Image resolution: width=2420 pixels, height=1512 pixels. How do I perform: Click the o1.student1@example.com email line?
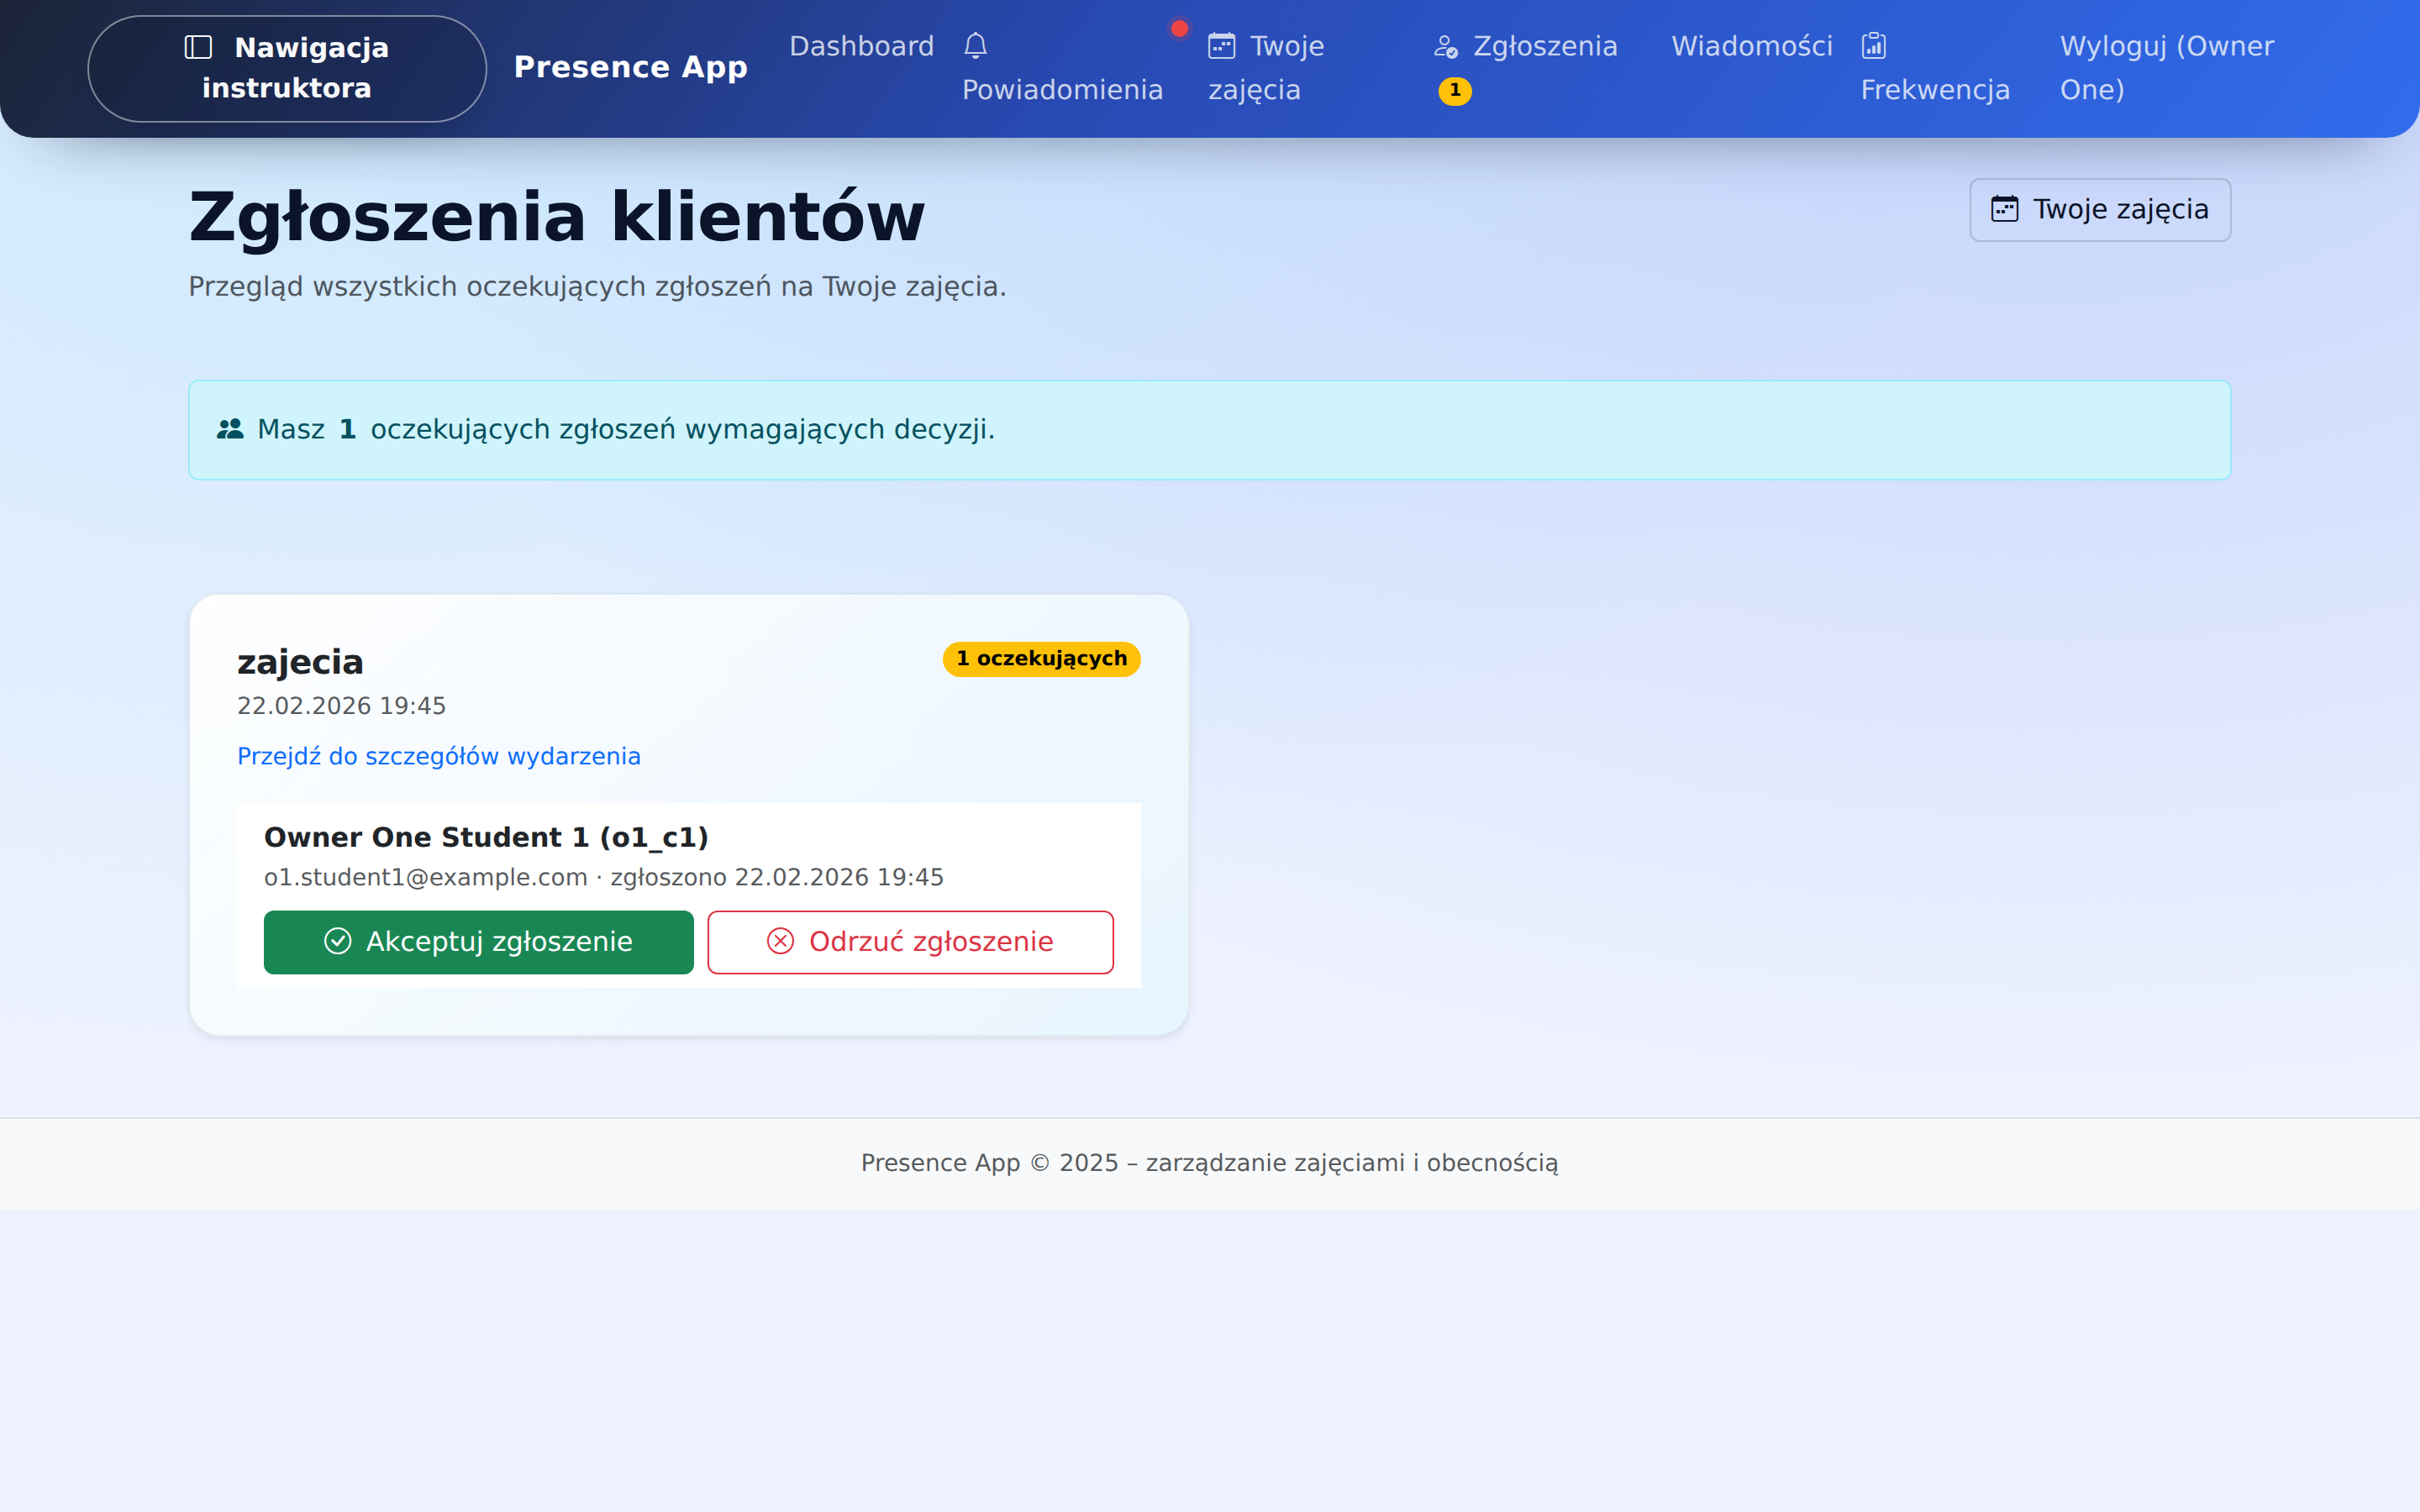point(604,878)
